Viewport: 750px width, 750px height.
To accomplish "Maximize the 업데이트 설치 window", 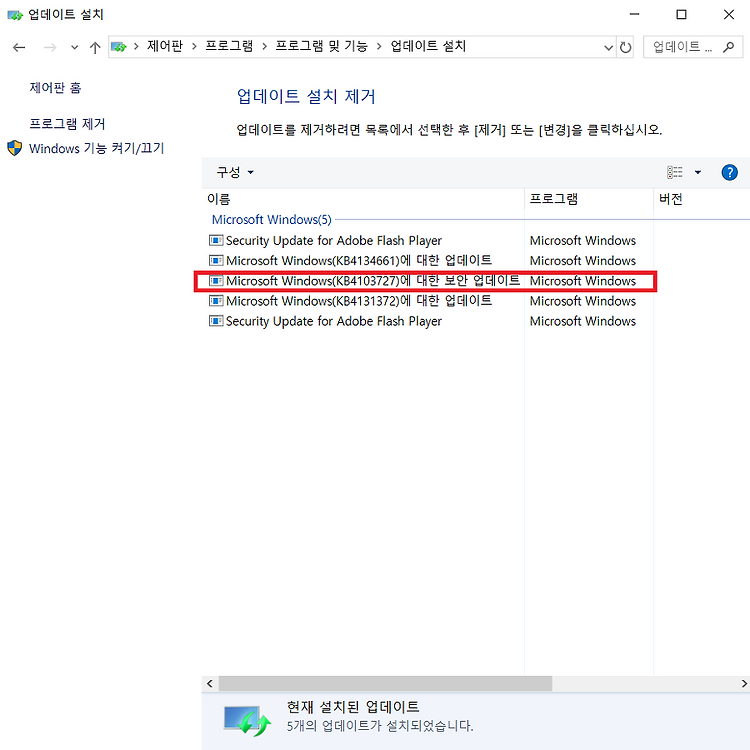I will point(681,14).
